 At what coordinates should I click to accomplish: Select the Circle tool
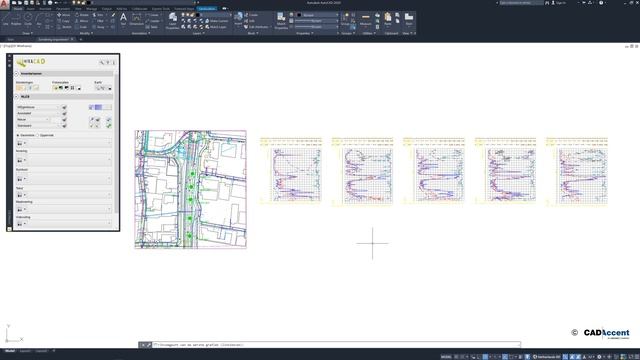(x=28, y=19)
